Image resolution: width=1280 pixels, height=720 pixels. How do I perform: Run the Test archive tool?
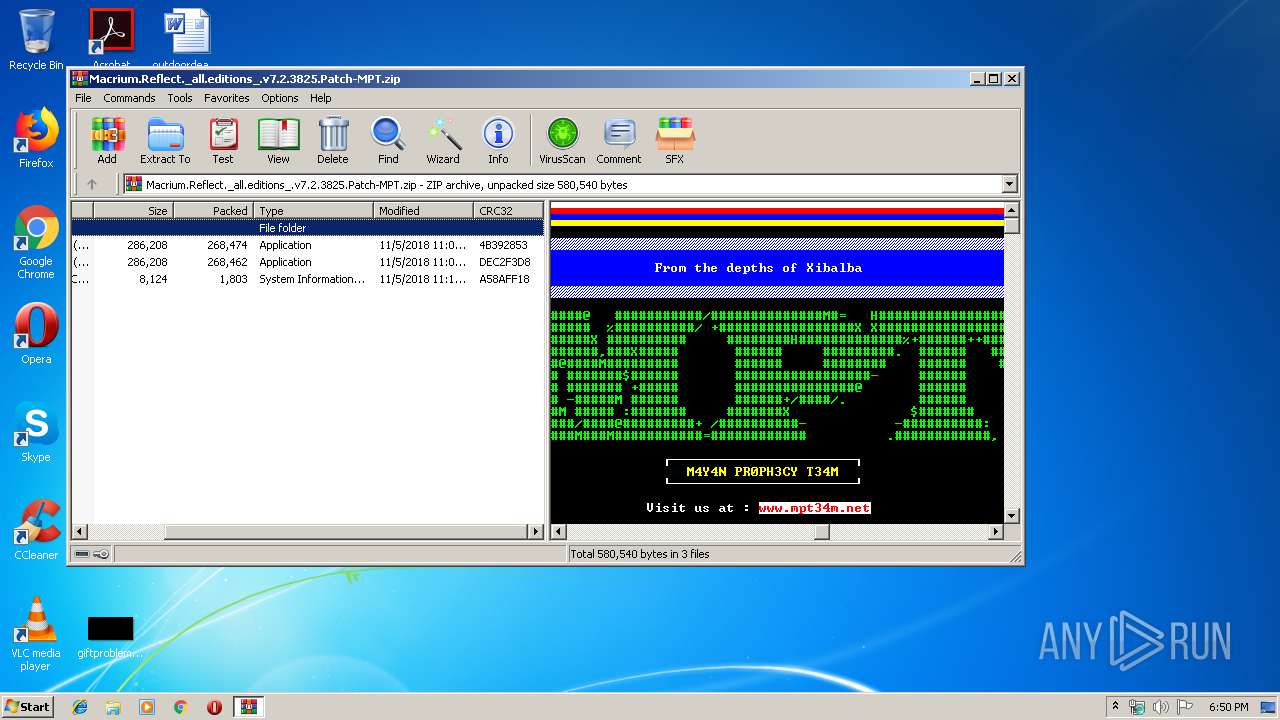pos(223,140)
